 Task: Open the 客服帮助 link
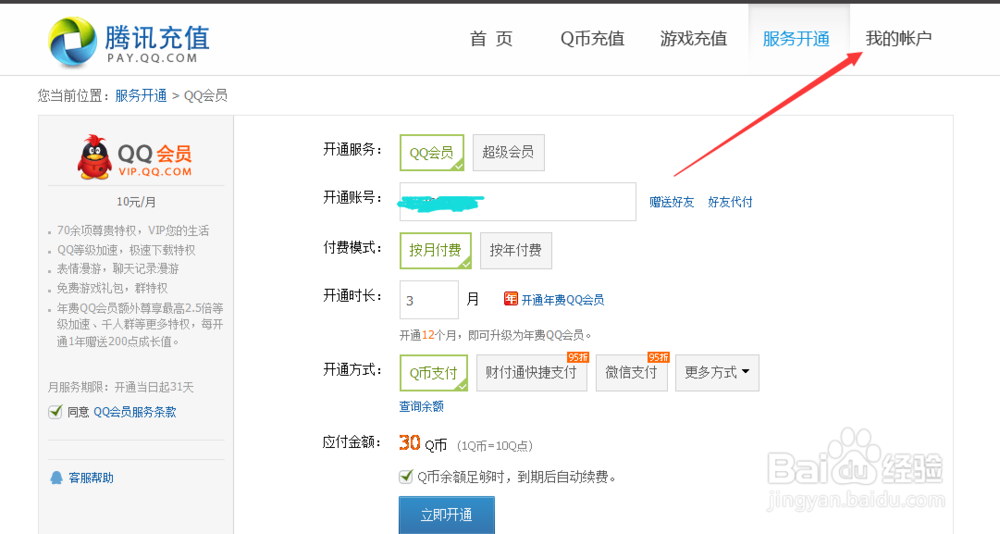(91, 478)
